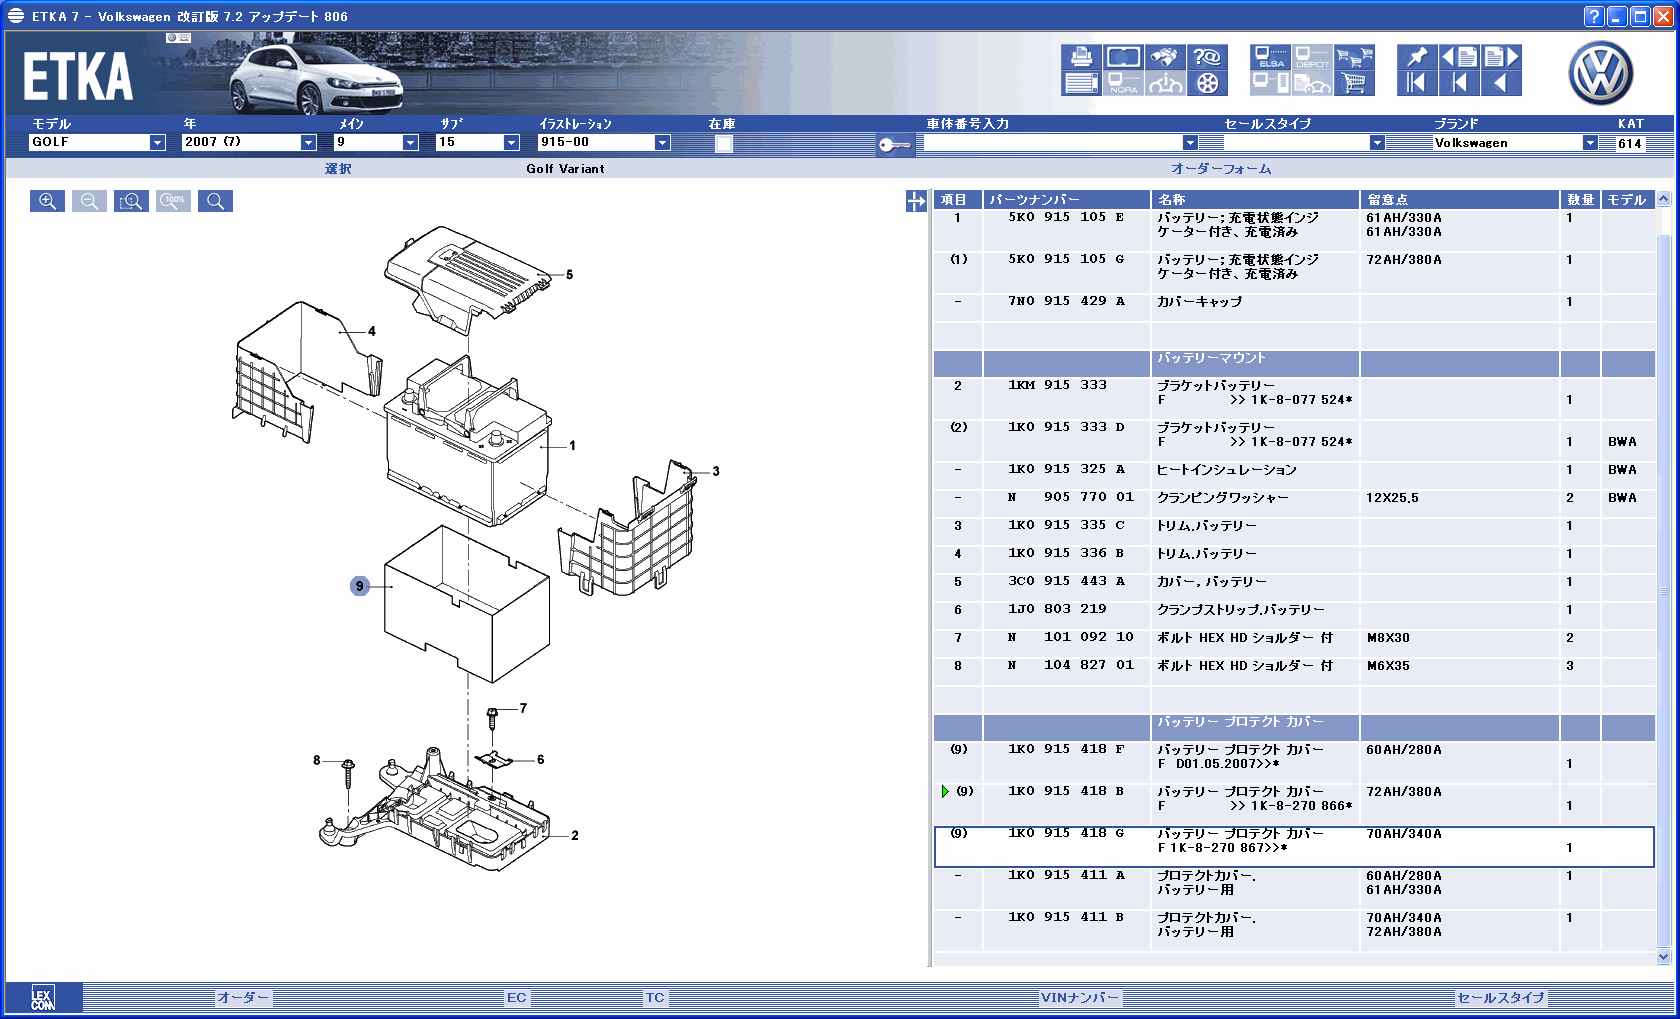1680x1019 pixels.
Task: Toggle the 在庫 stock checkbox
Action: click(724, 143)
